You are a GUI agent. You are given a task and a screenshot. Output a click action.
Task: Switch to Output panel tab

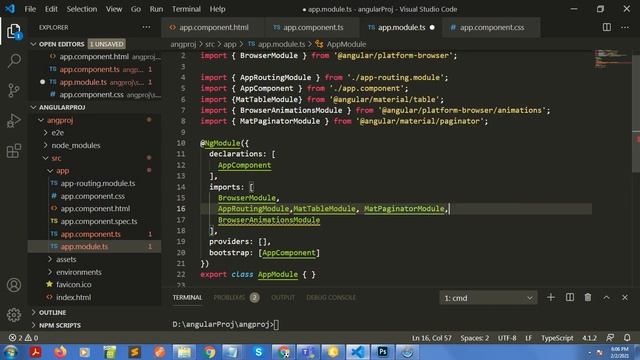[x=283, y=298]
